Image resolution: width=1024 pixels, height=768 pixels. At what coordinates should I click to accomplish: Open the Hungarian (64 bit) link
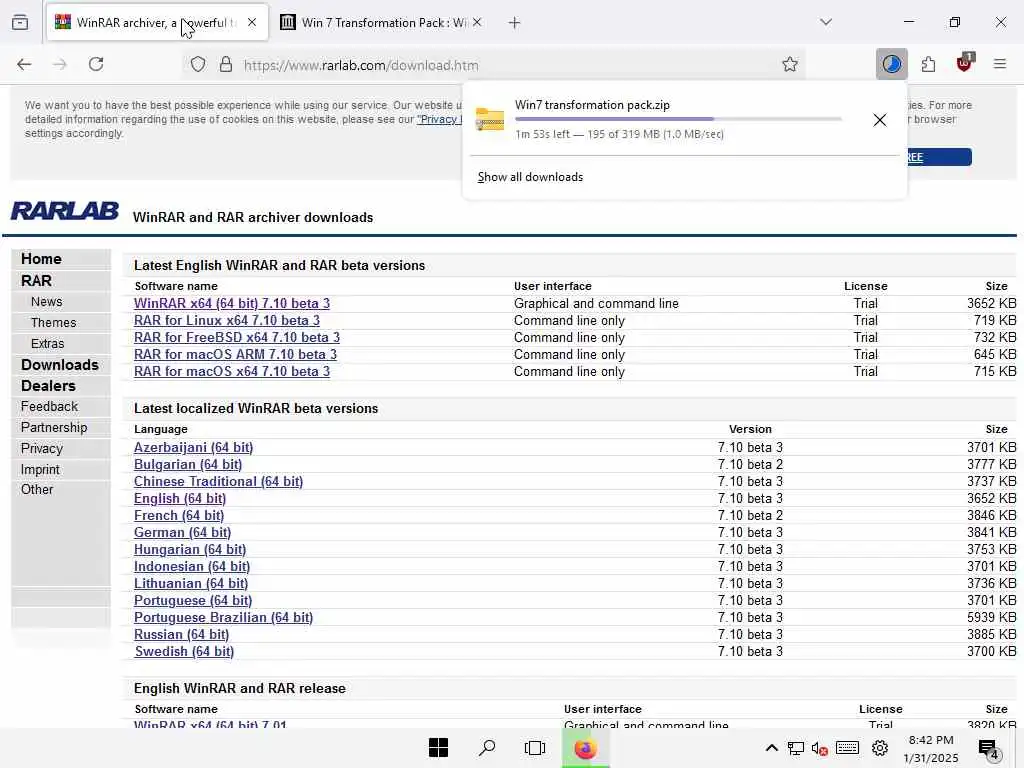point(190,549)
